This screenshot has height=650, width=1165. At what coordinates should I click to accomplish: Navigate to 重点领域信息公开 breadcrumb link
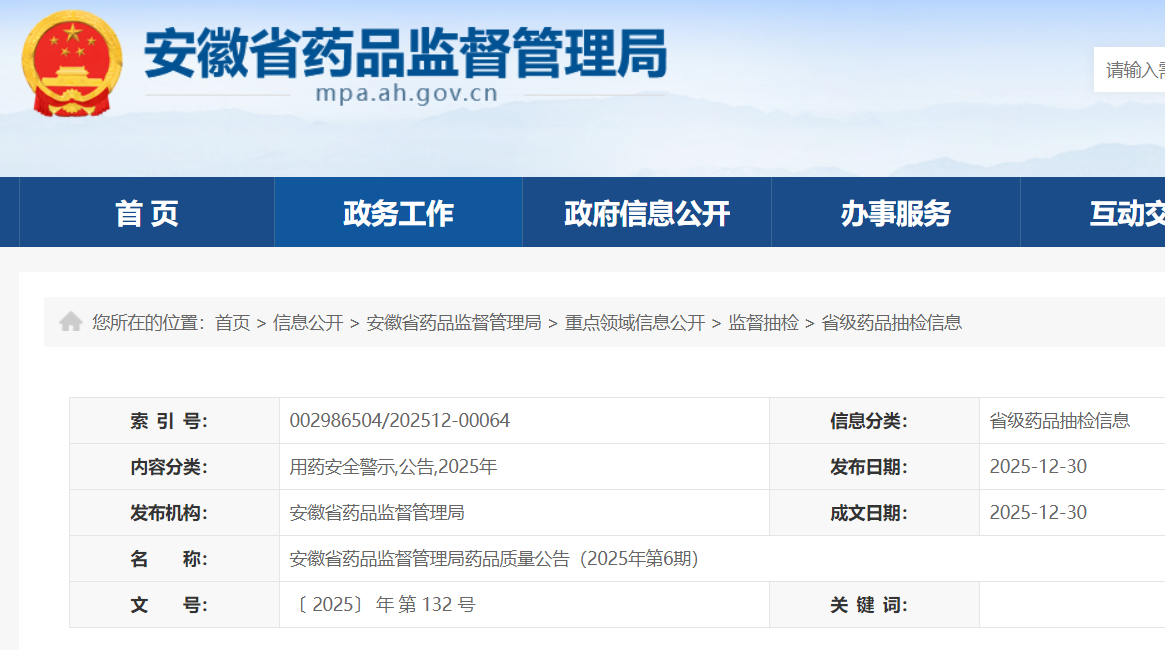pyautogui.click(x=635, y=323)
